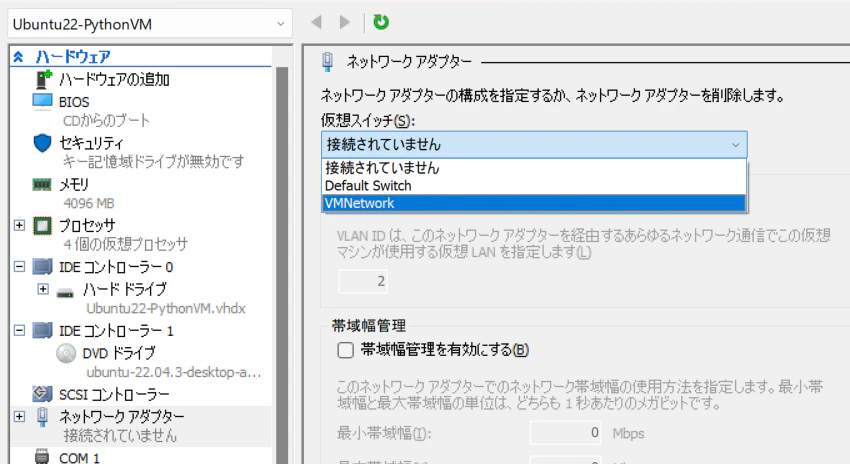850x464 pixels.
Task: Expand the ネットワーク アダプター tree node
Action: pos(20,416)
